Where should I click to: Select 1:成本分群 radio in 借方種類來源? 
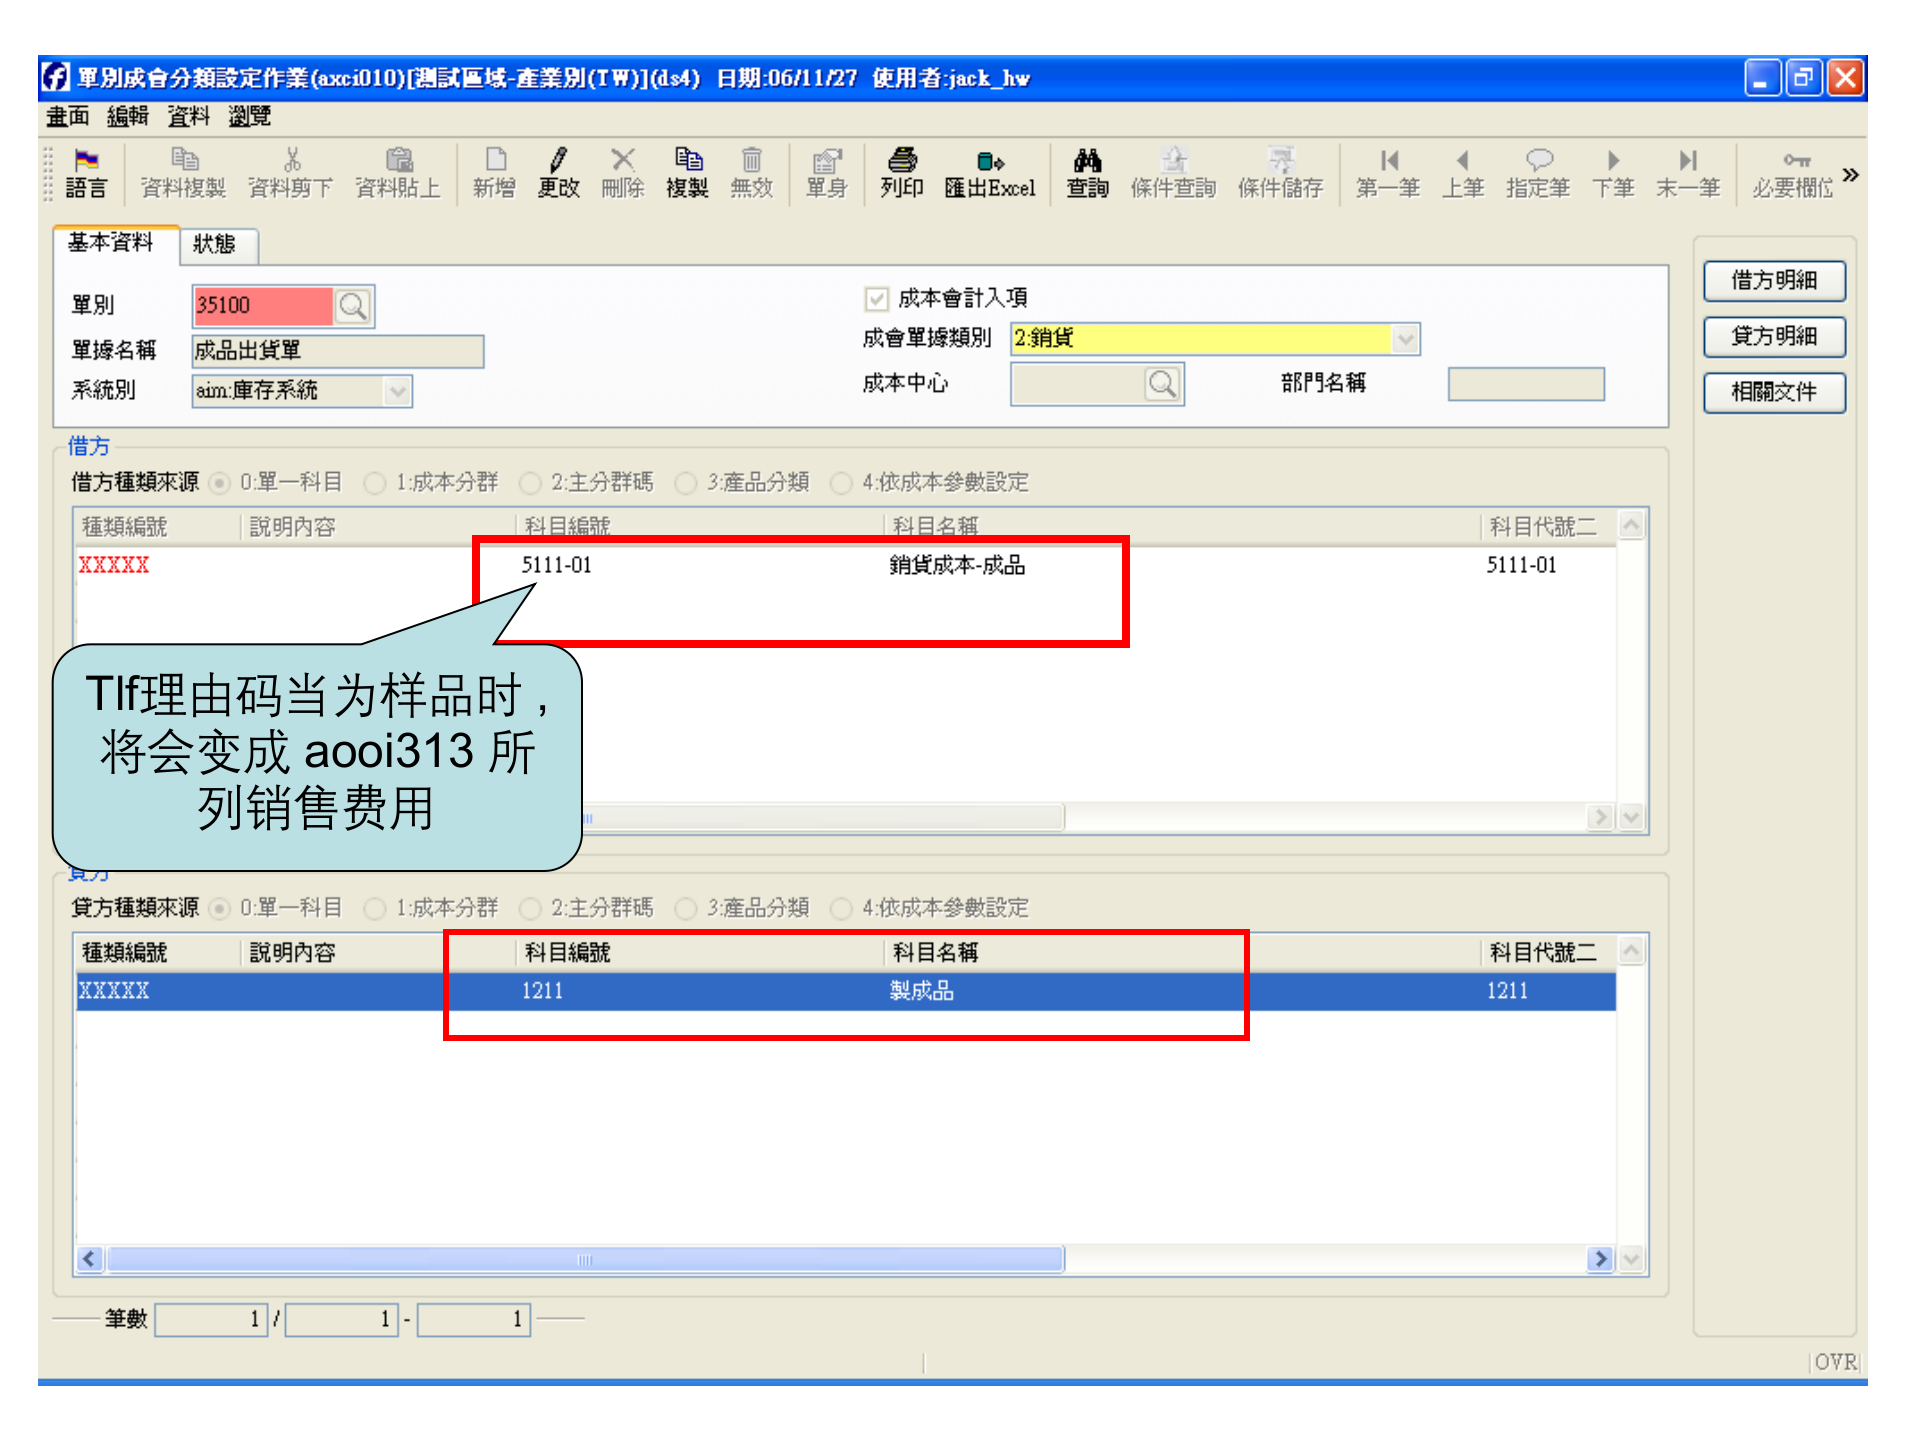tap(376, 482)
